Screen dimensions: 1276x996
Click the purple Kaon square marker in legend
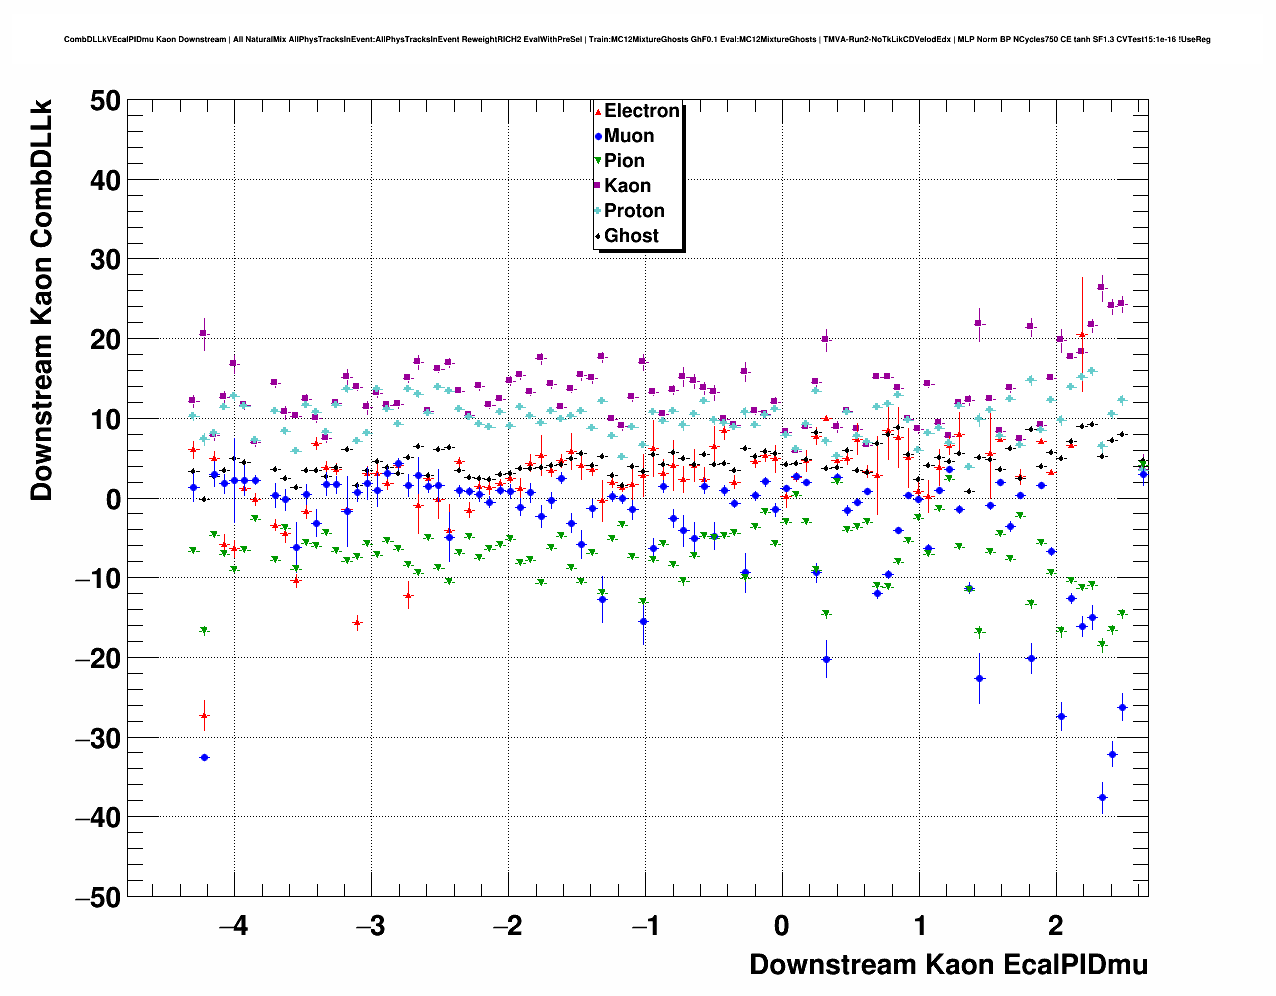point(599,186)
